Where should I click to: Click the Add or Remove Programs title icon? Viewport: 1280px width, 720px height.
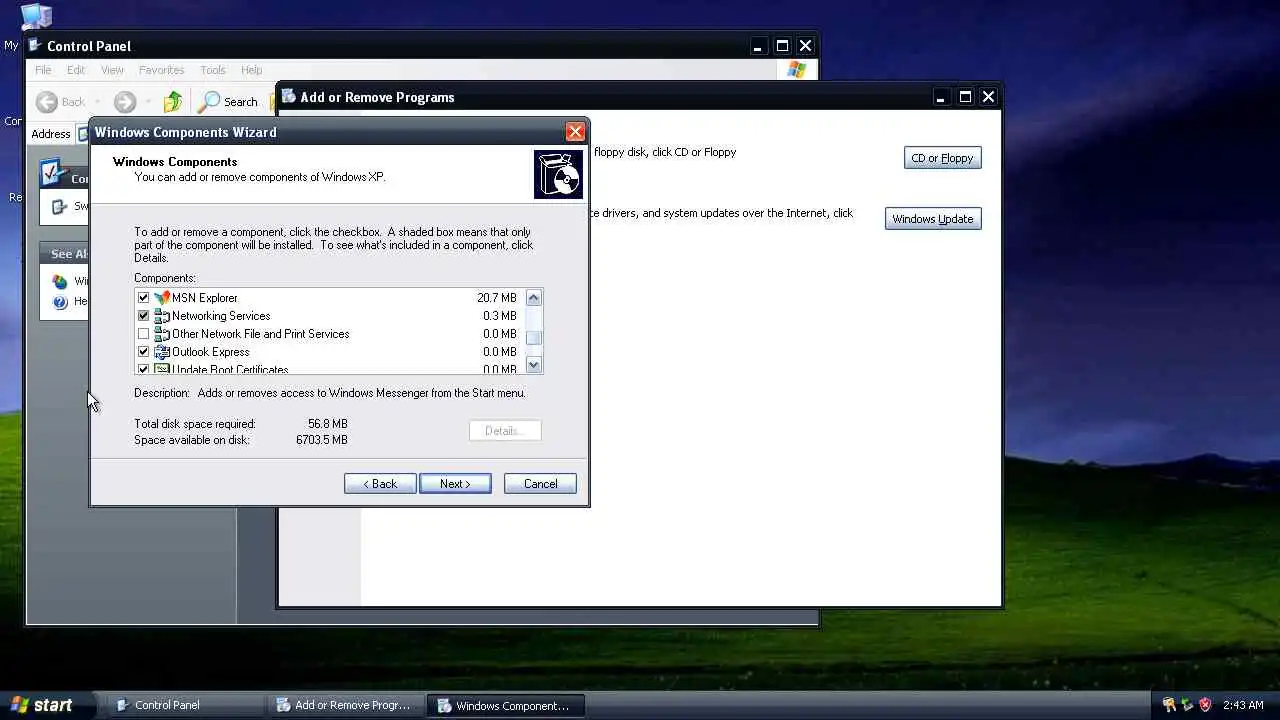[x=288, y=96]
